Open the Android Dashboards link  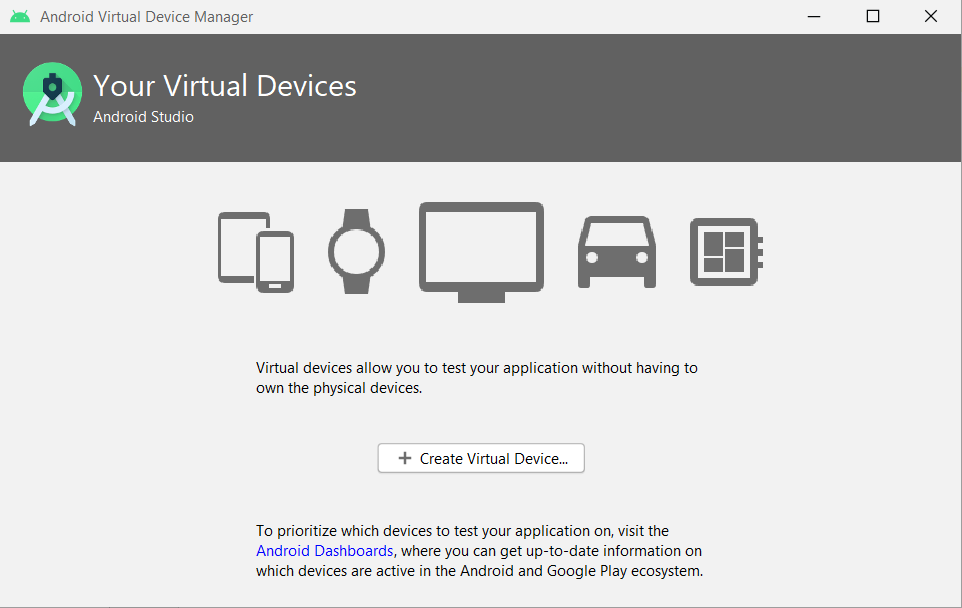(325, 551)
